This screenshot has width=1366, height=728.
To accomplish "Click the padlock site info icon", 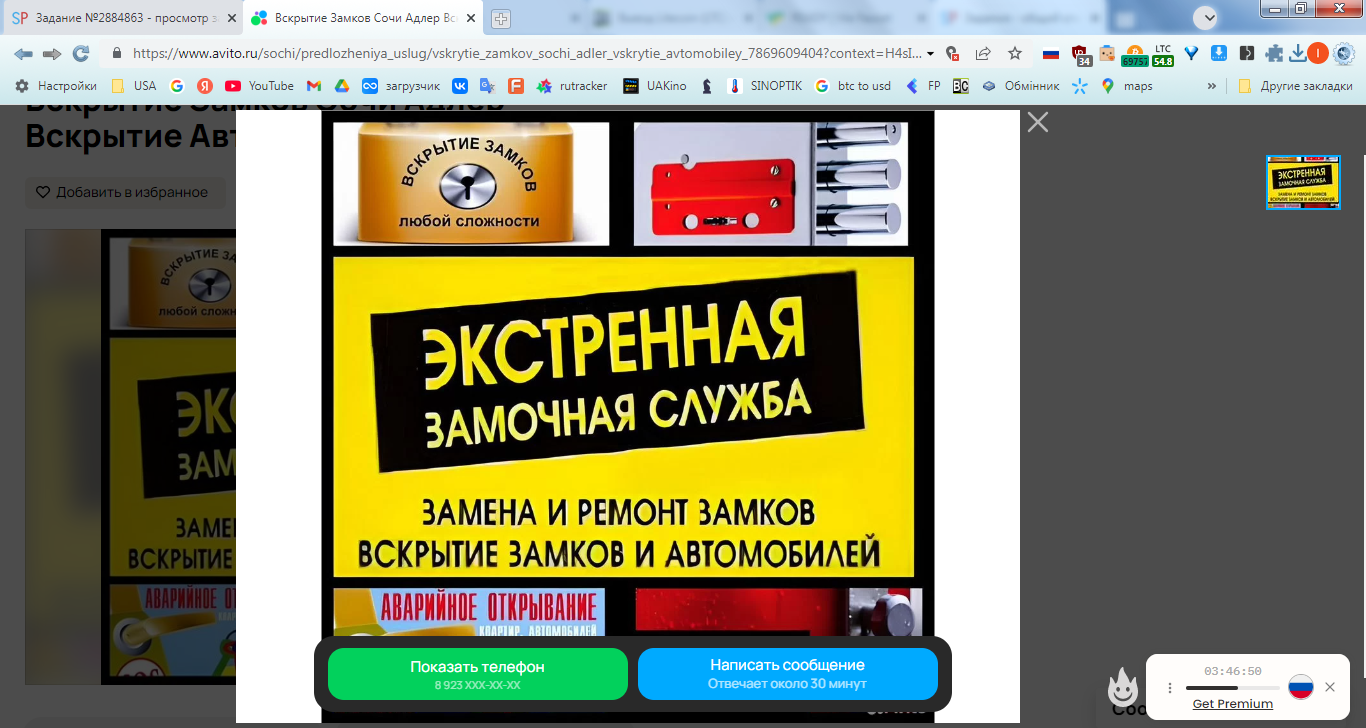I will [117, 53].
